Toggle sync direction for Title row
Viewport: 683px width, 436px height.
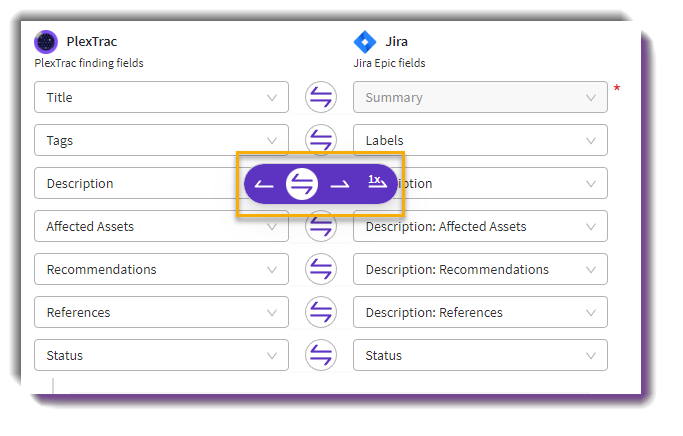[321, 97]
